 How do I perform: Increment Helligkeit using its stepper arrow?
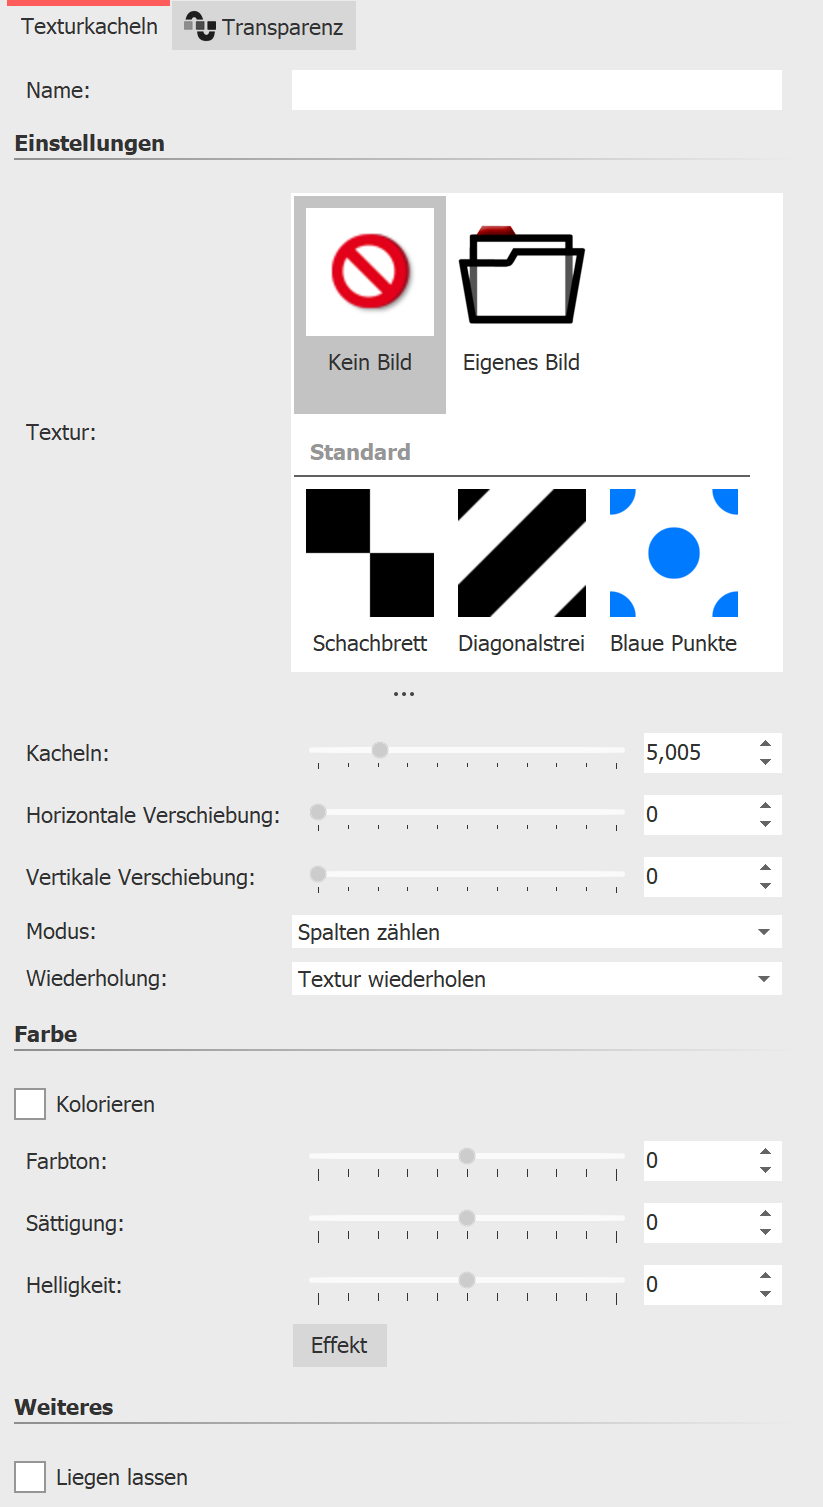766,1277
